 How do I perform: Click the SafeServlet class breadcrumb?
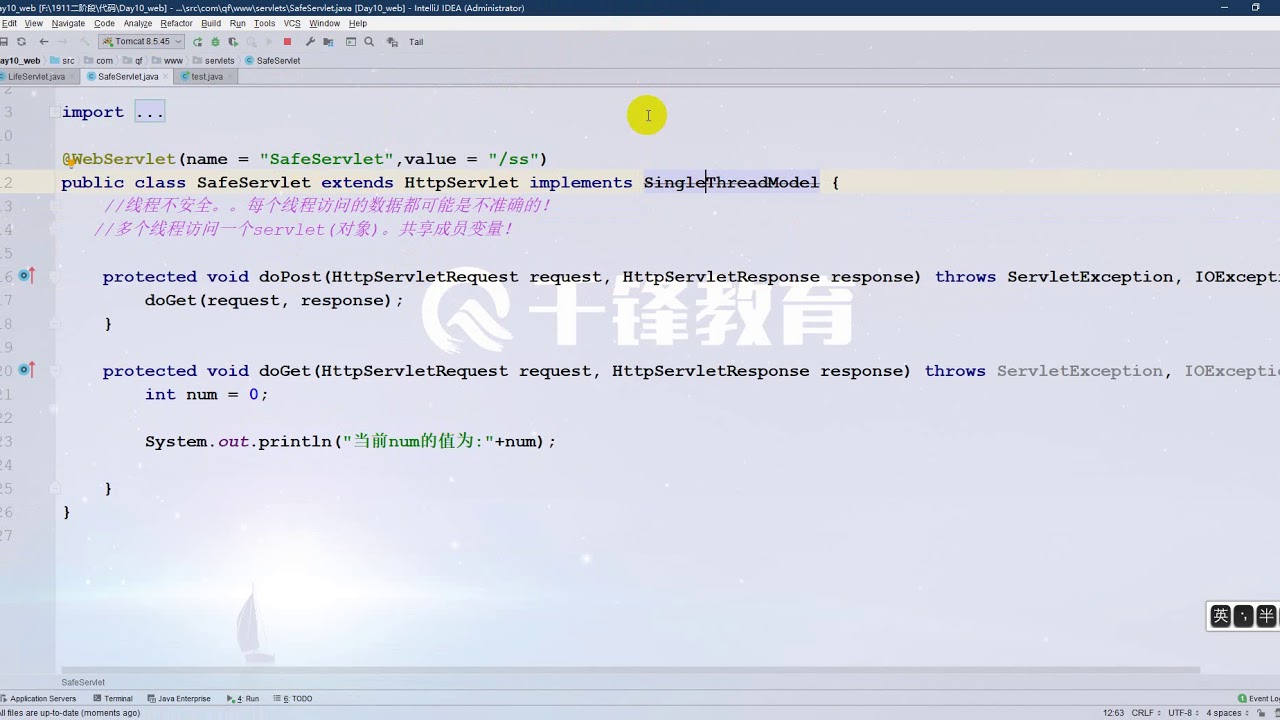click(273, 60)
